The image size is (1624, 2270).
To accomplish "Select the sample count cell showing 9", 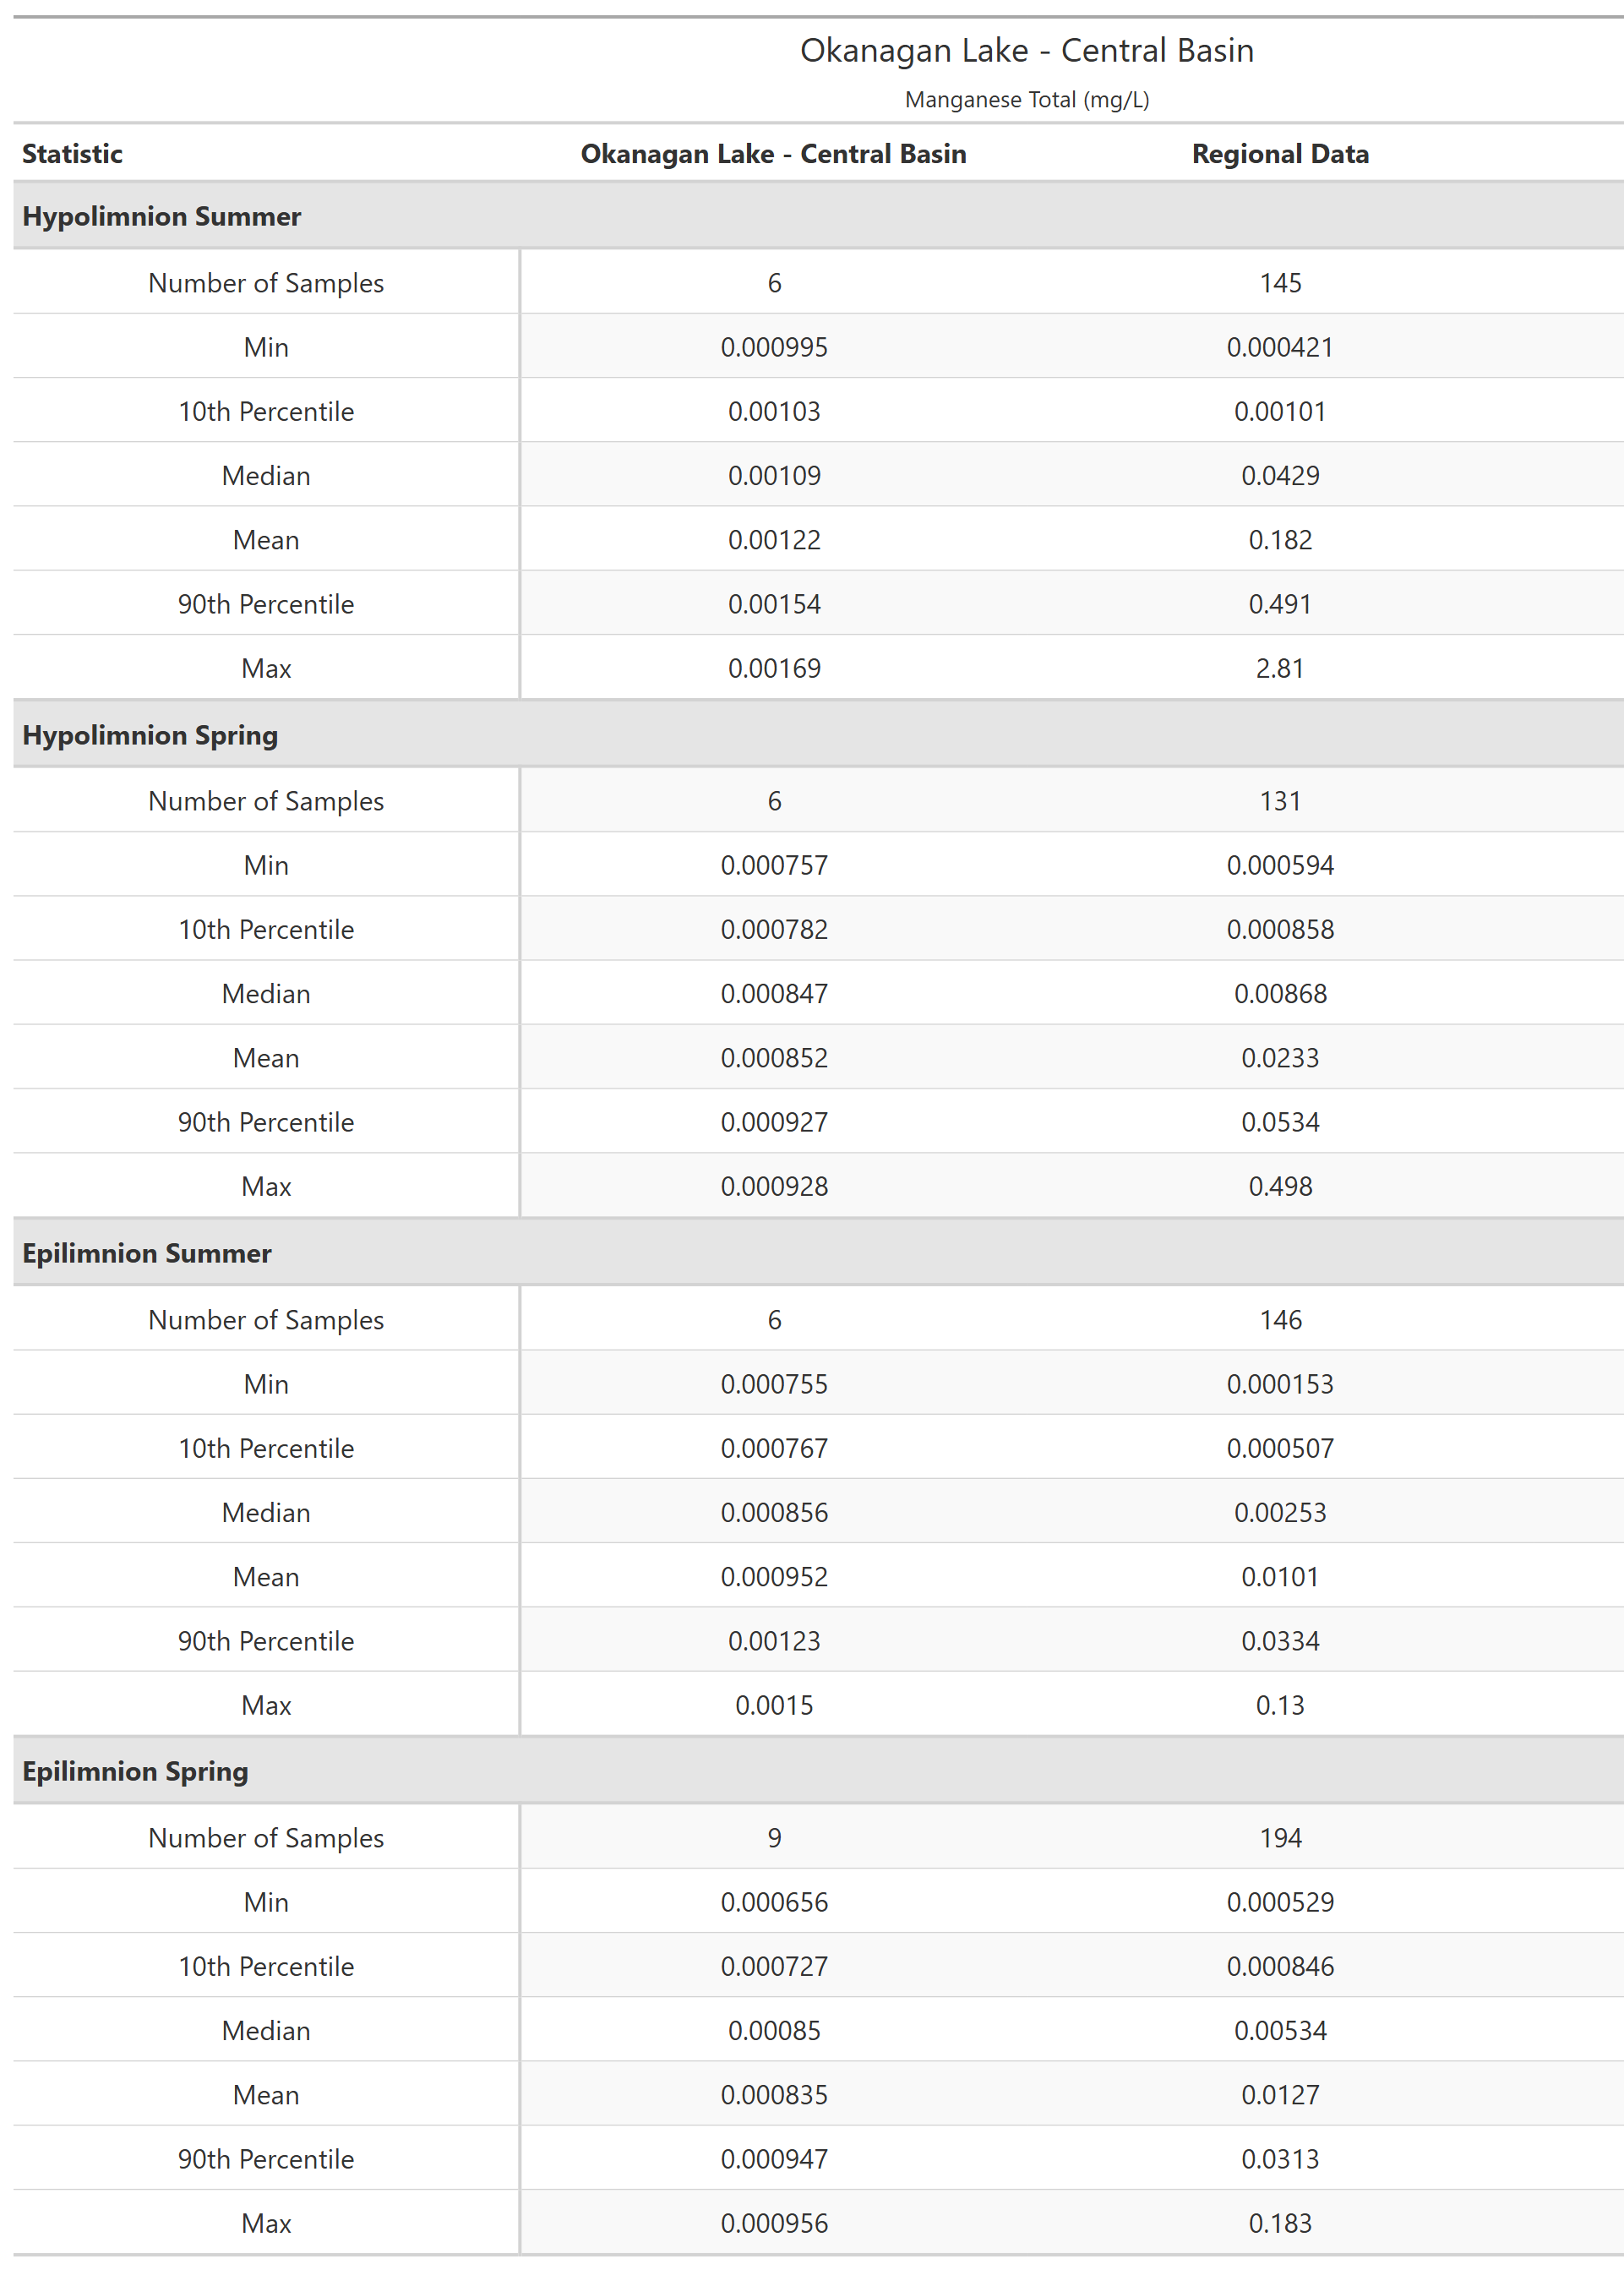I will pyautogui.click(x=774, y=1838).
